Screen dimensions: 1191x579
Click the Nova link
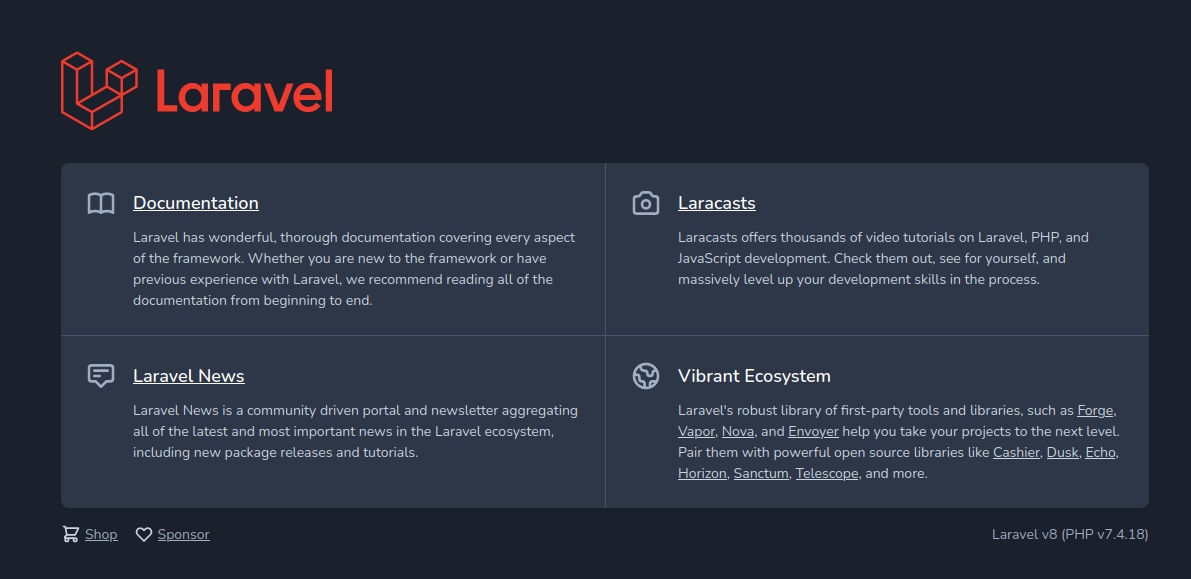click(738, 432)
